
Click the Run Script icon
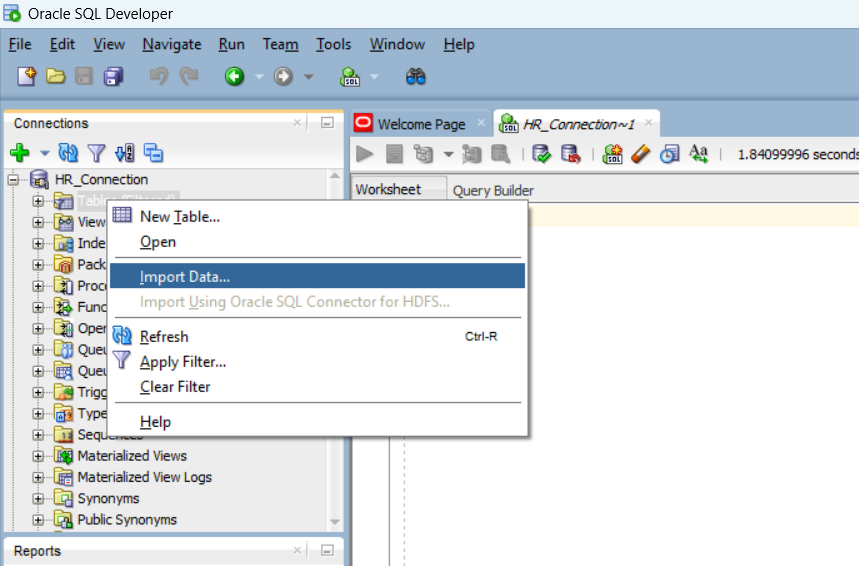pos(394,154)
